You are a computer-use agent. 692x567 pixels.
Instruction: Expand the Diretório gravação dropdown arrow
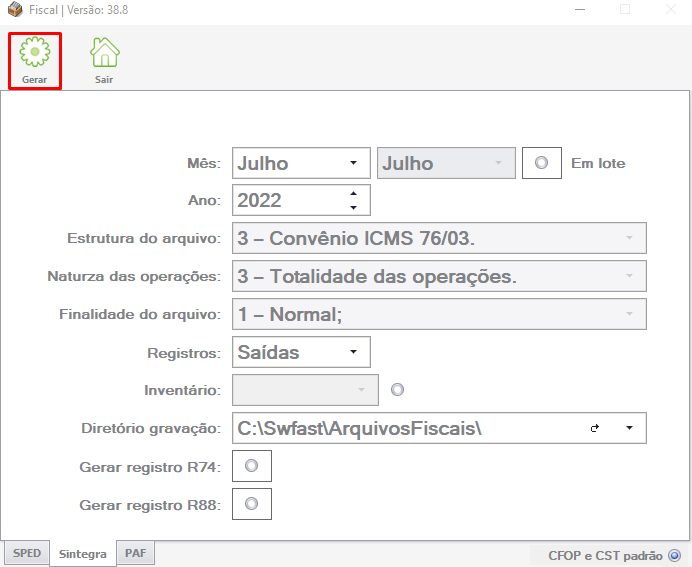point(629,428)
